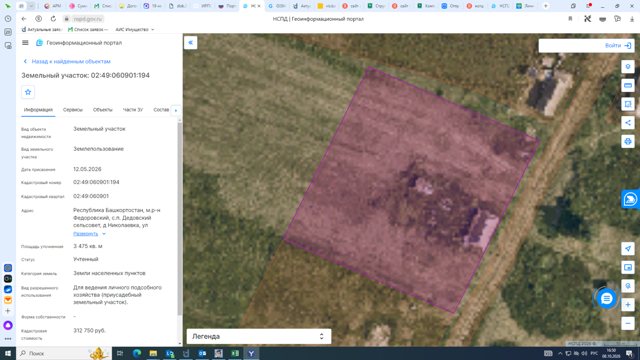Zoom out the map with minus button
640x360 pixels.
[628, 324]
